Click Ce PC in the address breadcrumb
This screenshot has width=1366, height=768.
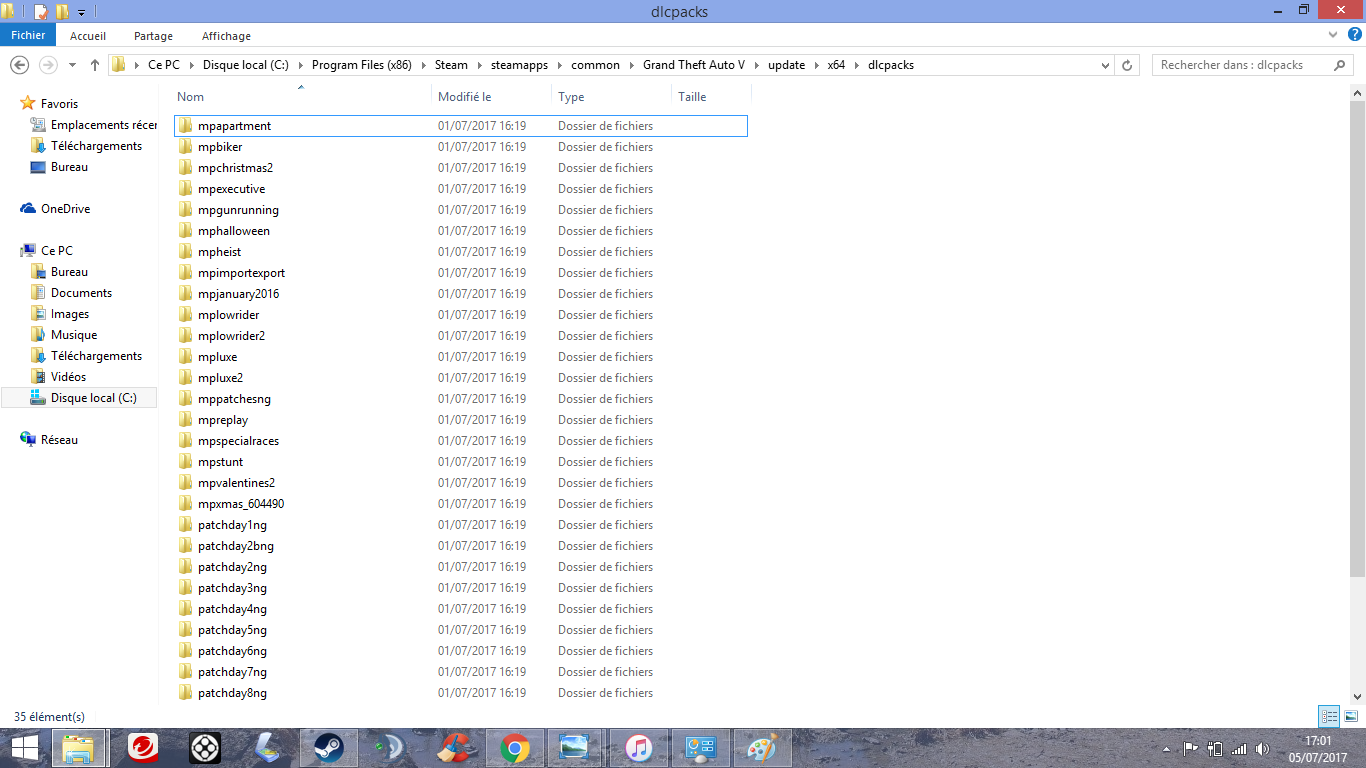[164, 65]
